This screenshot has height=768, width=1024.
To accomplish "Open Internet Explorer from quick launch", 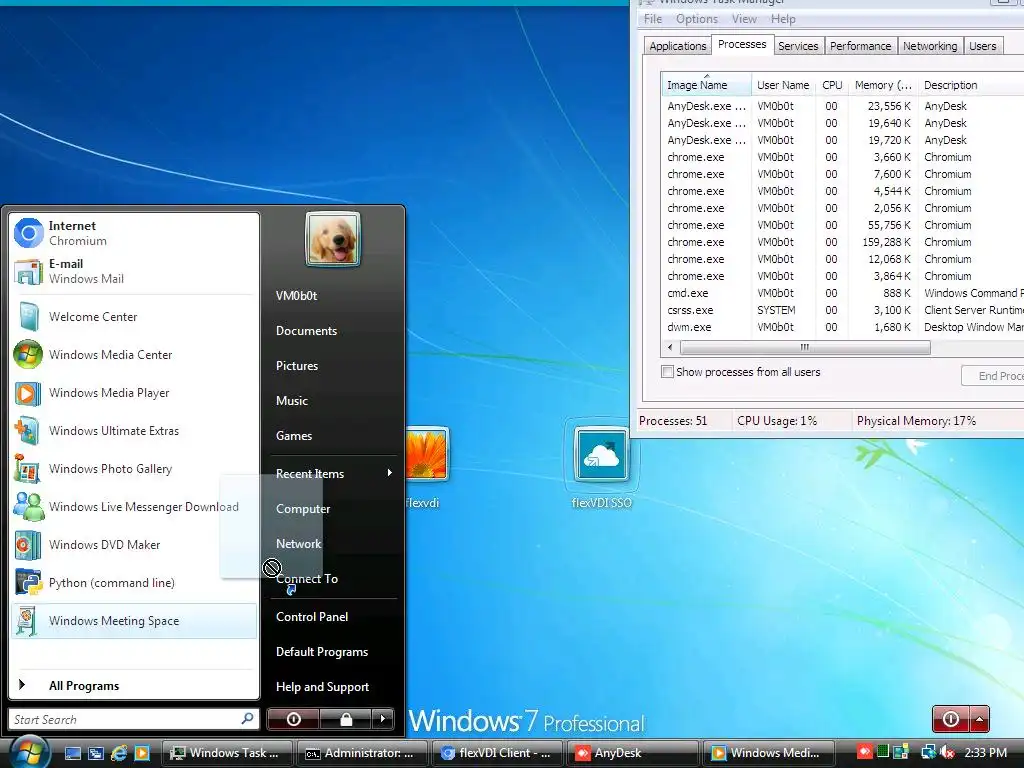I will [119, 753].
